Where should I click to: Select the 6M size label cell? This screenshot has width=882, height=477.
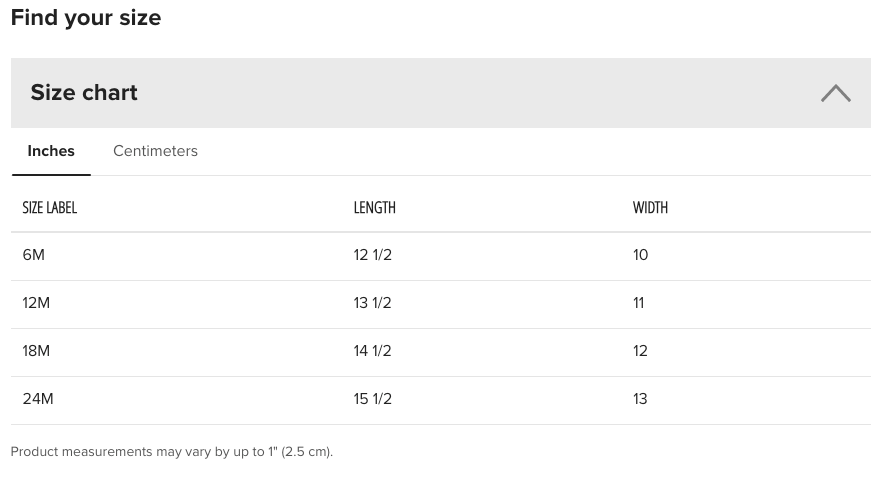point(34,255)
